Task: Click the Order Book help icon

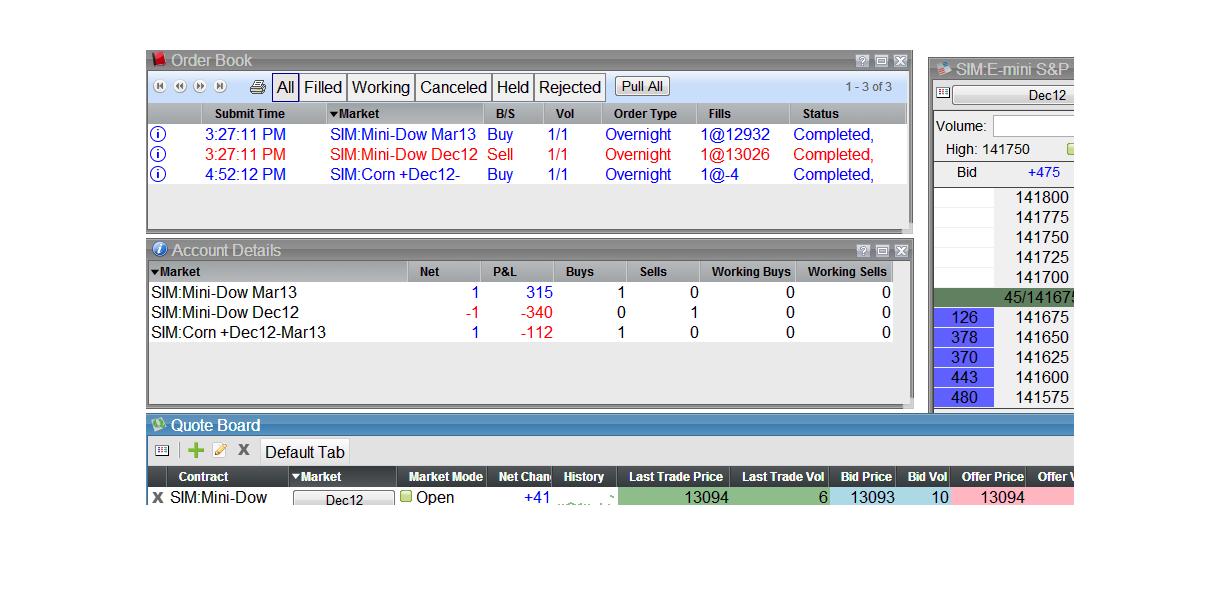Action: pyautogui.click(x=863, y=61)
